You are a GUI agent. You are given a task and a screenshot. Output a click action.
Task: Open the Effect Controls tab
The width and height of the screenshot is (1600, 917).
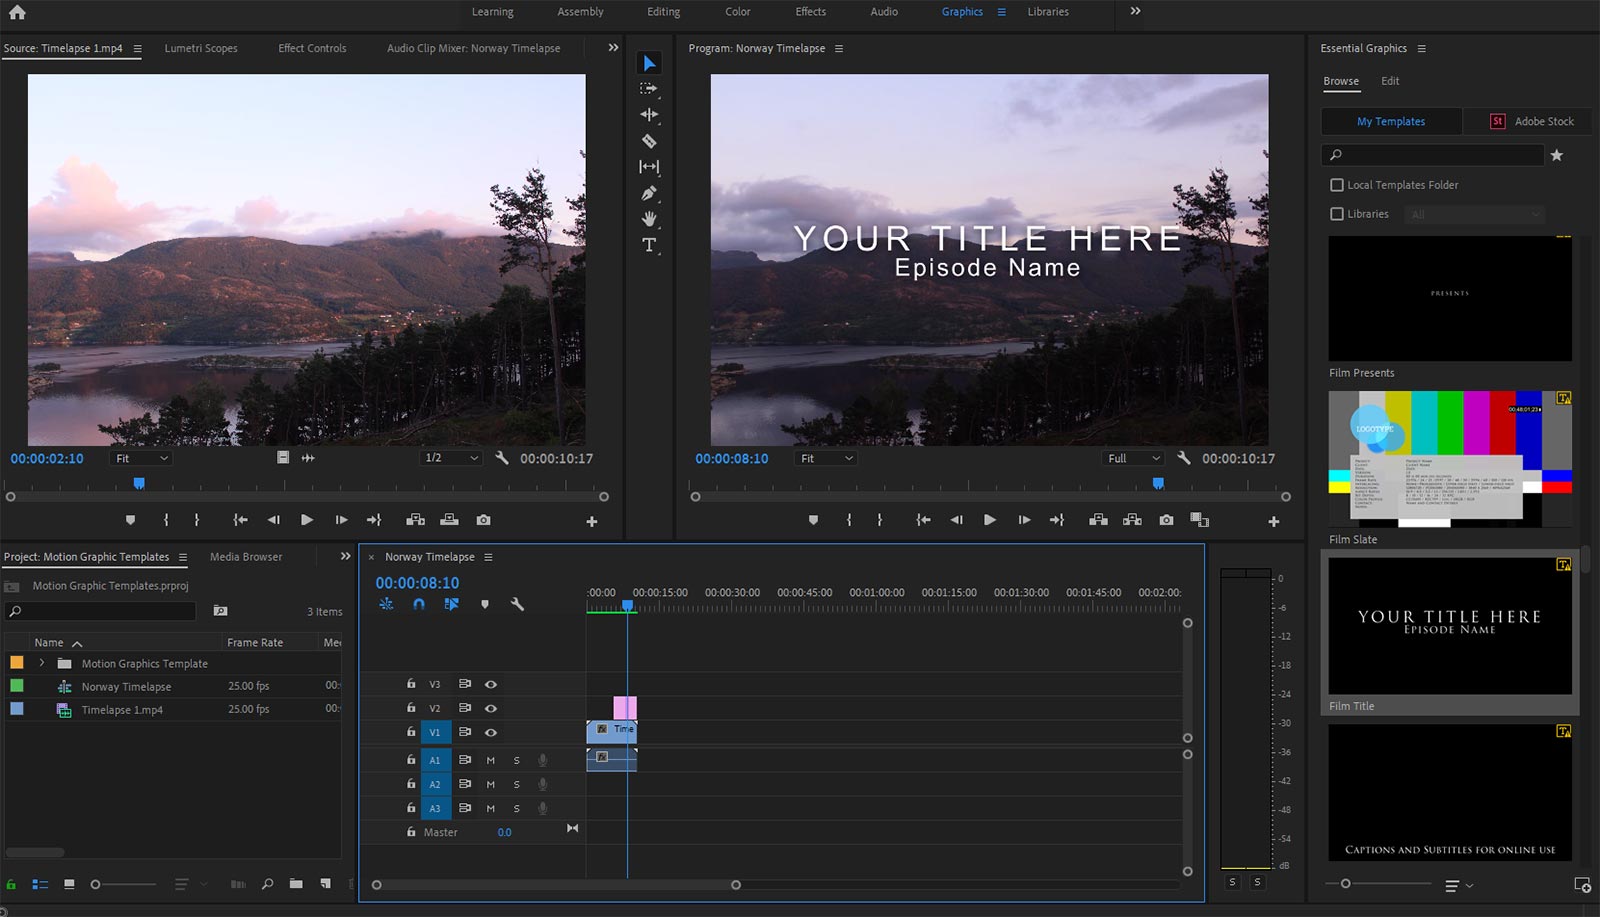312,48
